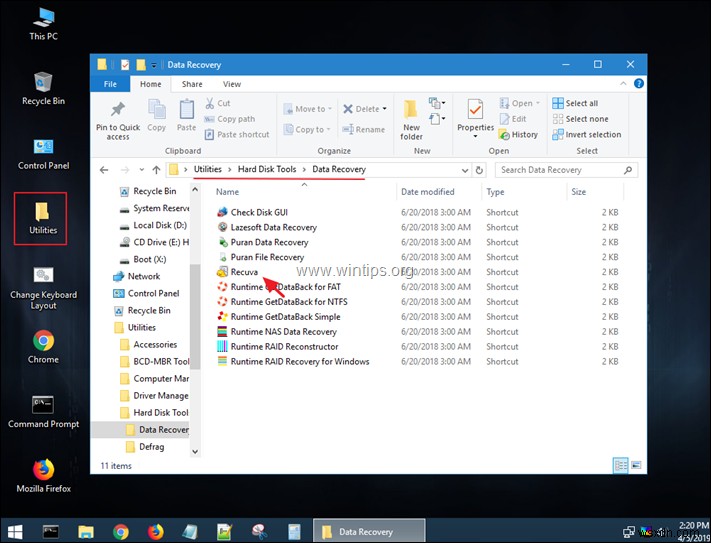Click Pin to Quick access
Screen dimensions: 711x543
[x=118, y=120]
